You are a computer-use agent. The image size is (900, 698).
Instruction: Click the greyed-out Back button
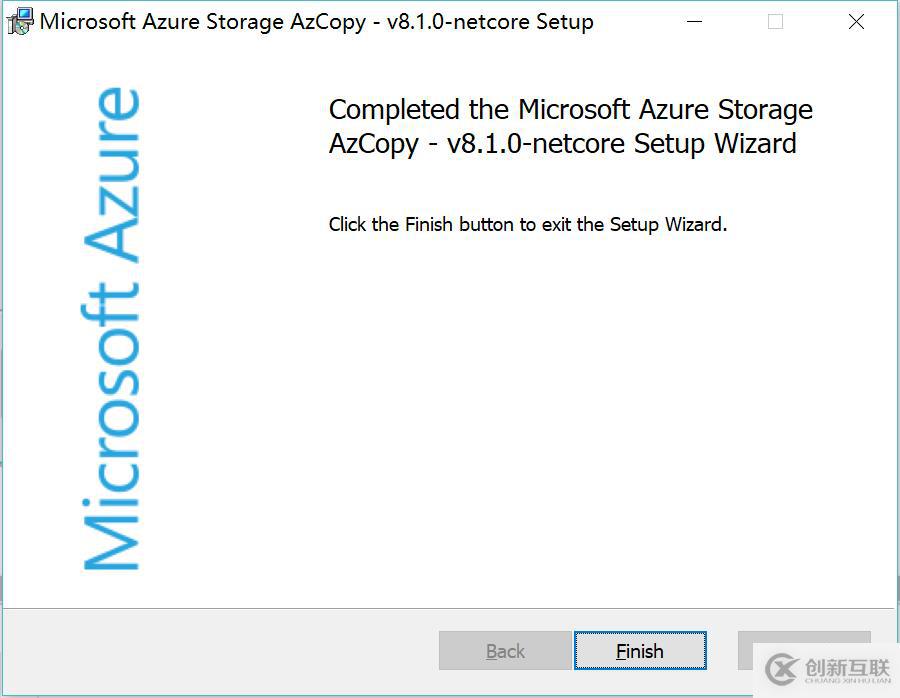click(x=506, y=651)
